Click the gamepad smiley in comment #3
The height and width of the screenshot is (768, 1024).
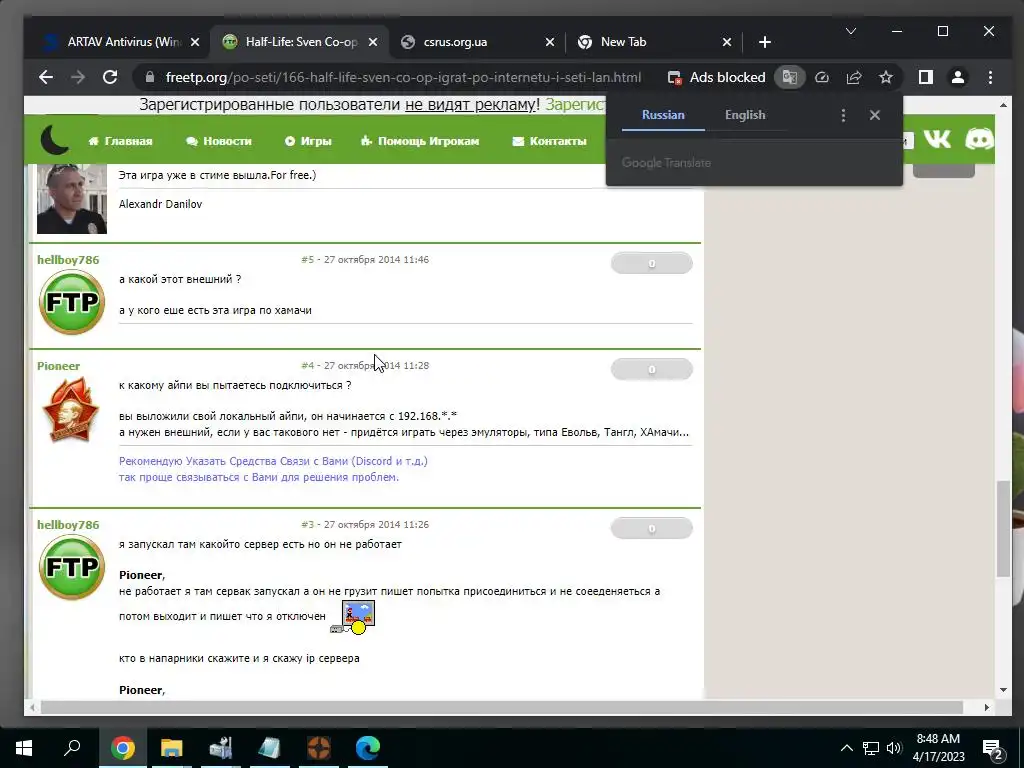(354, 617)
